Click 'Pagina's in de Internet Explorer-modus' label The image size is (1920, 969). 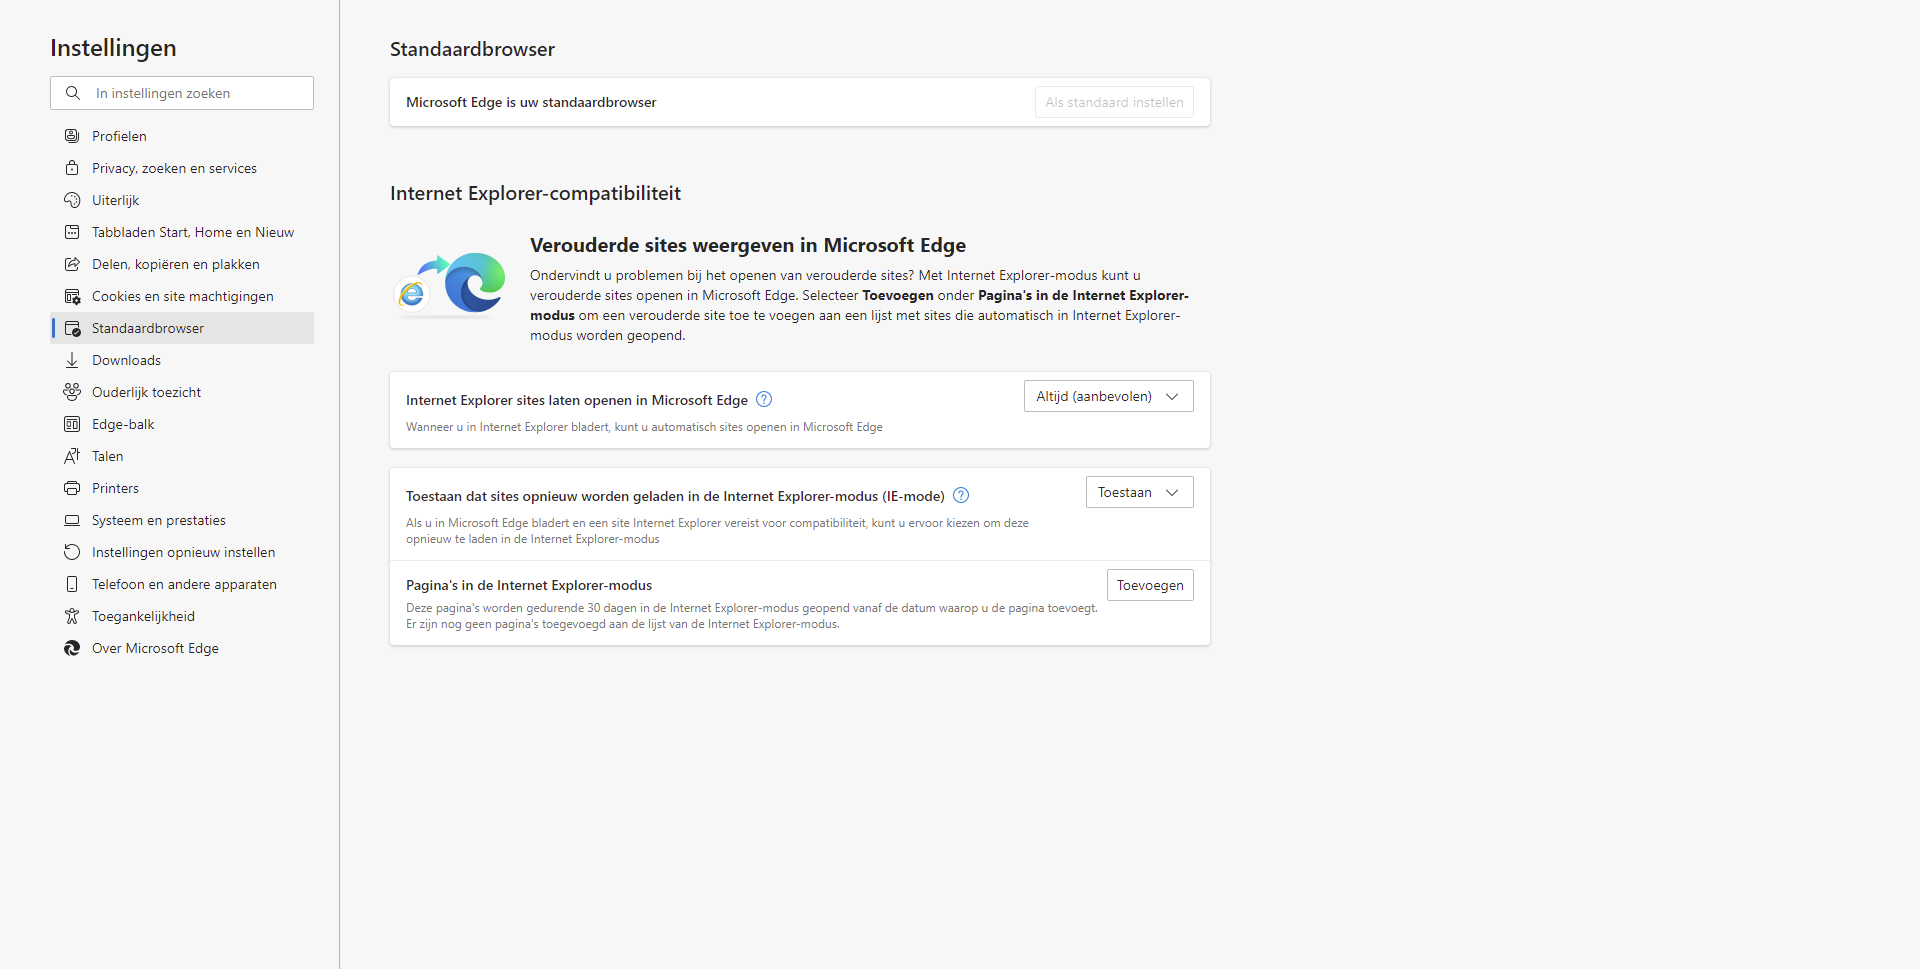click(x=529, y=585)
